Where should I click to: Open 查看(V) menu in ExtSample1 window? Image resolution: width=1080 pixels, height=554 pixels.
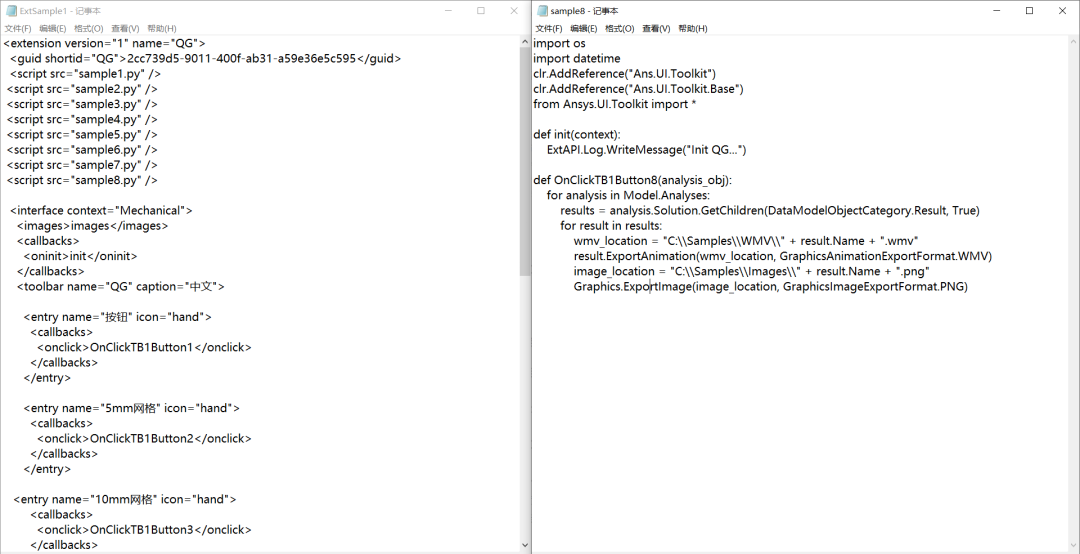[x=125, y=28]
